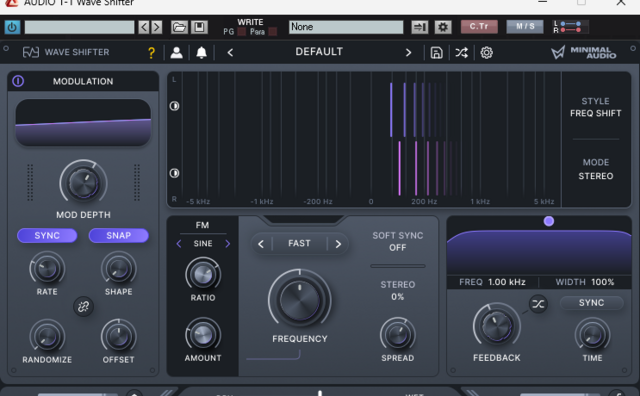Select previous FM waveform before Sine

coord(179,244)
